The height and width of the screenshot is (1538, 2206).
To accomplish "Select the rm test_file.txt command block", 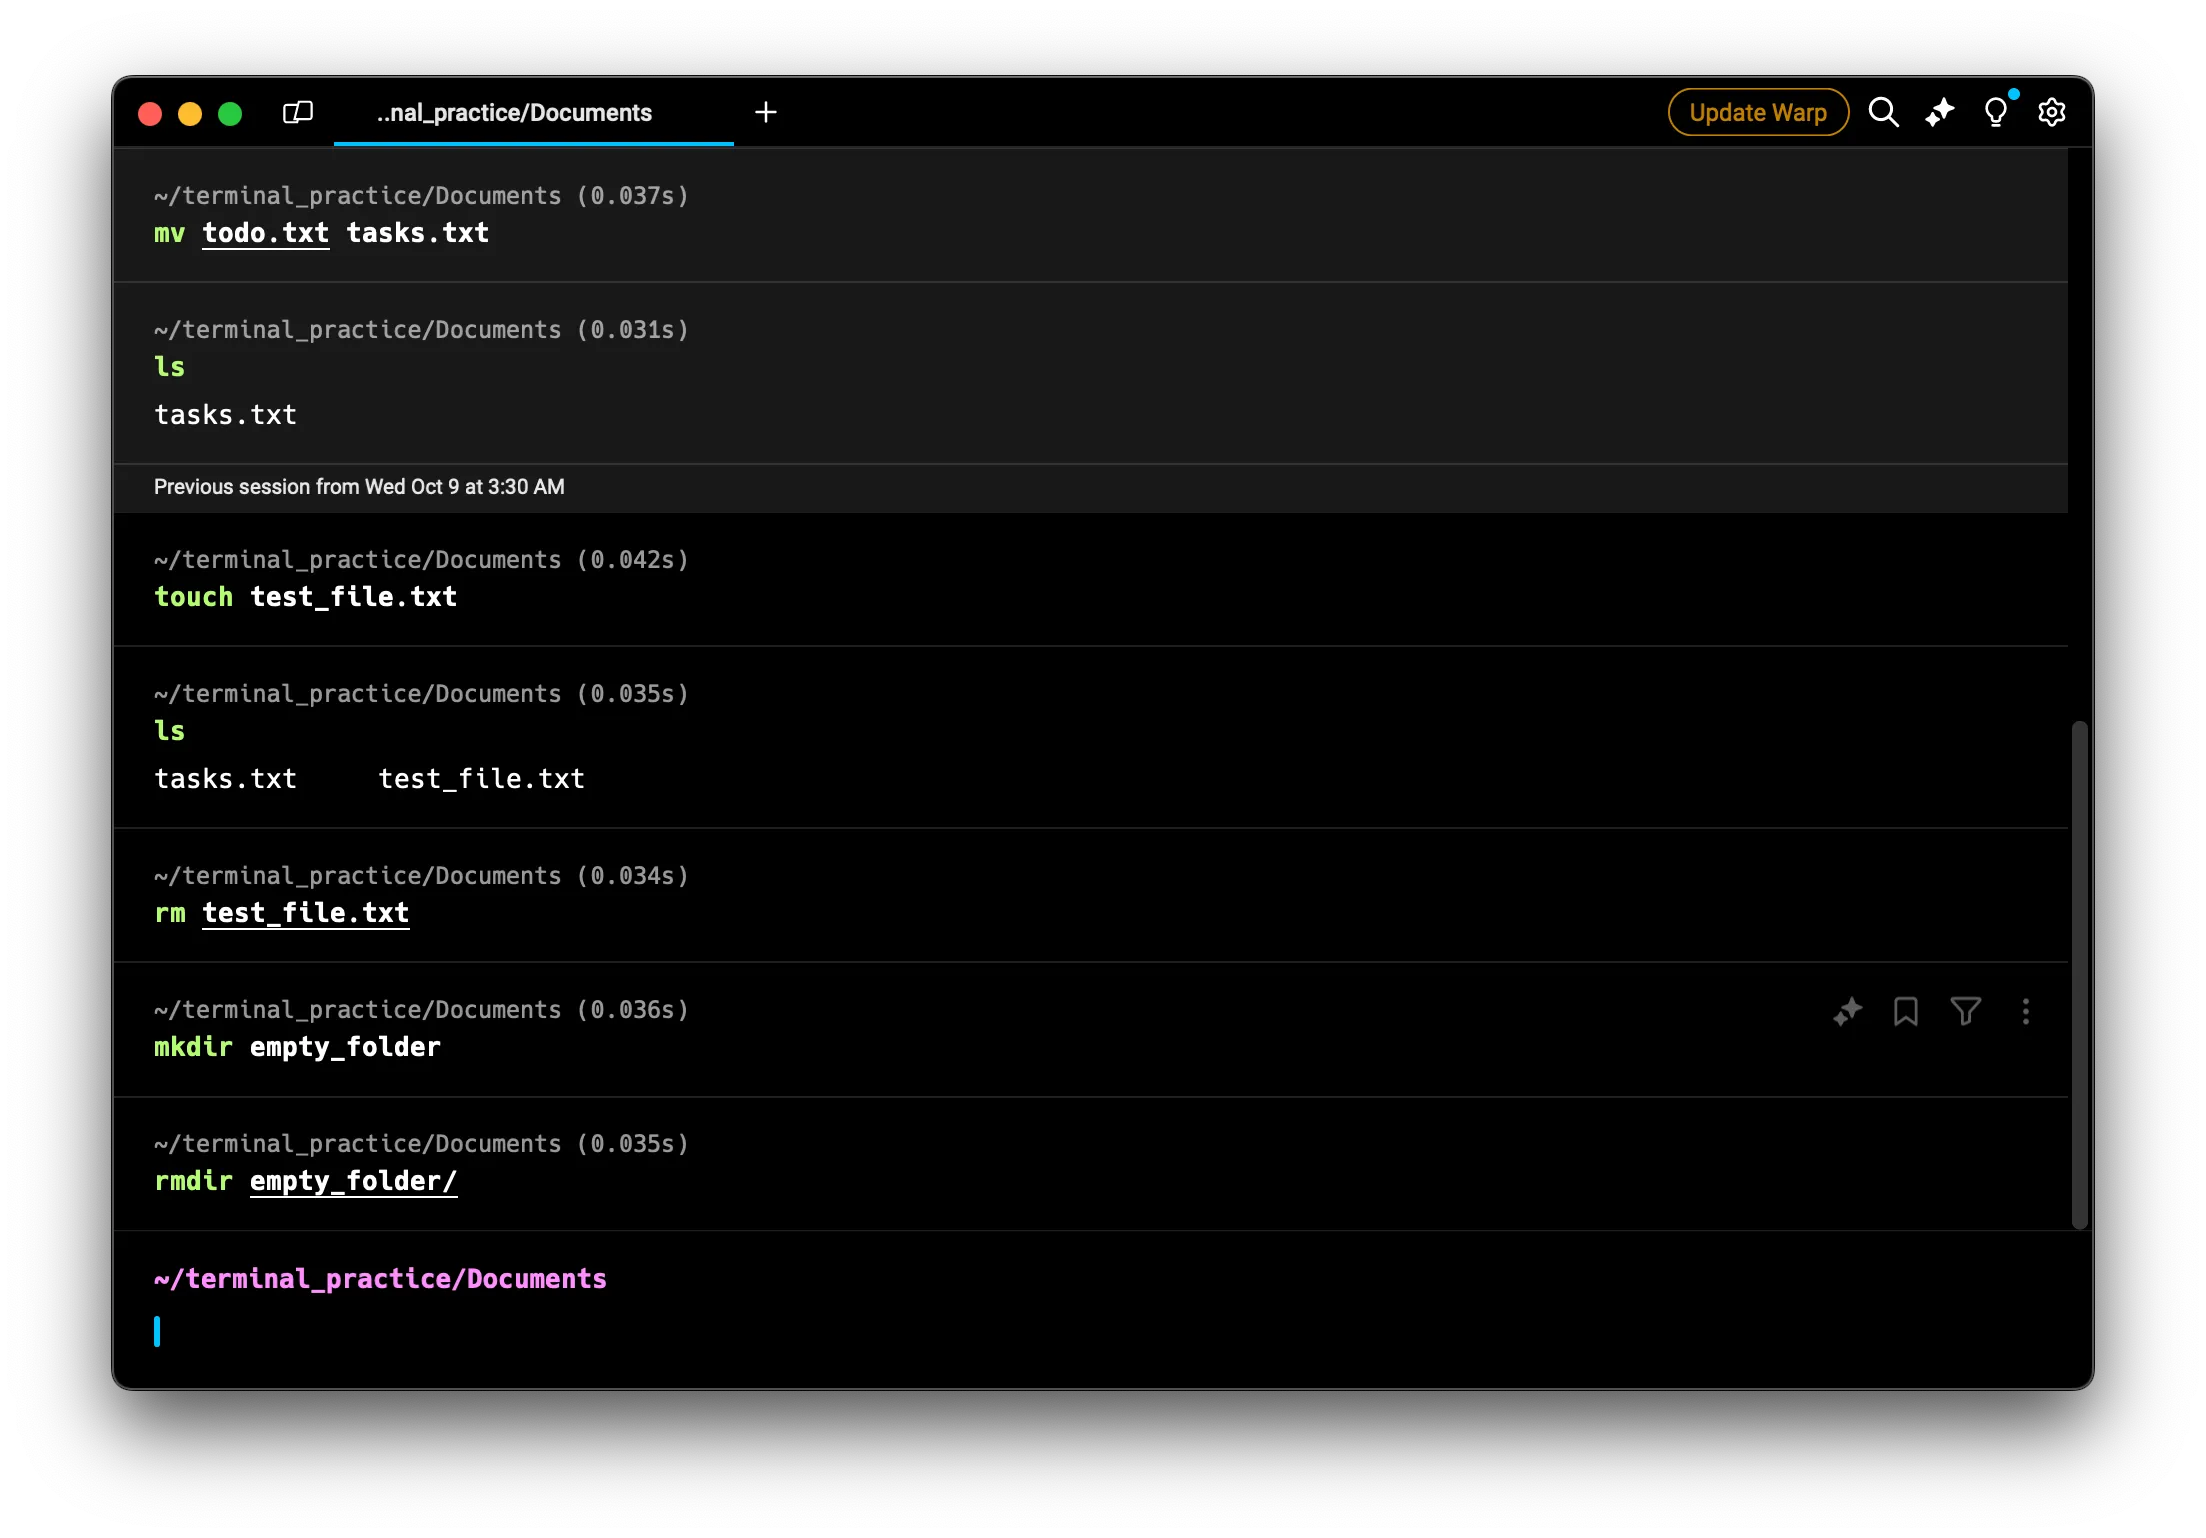I will pos(1000,895).
